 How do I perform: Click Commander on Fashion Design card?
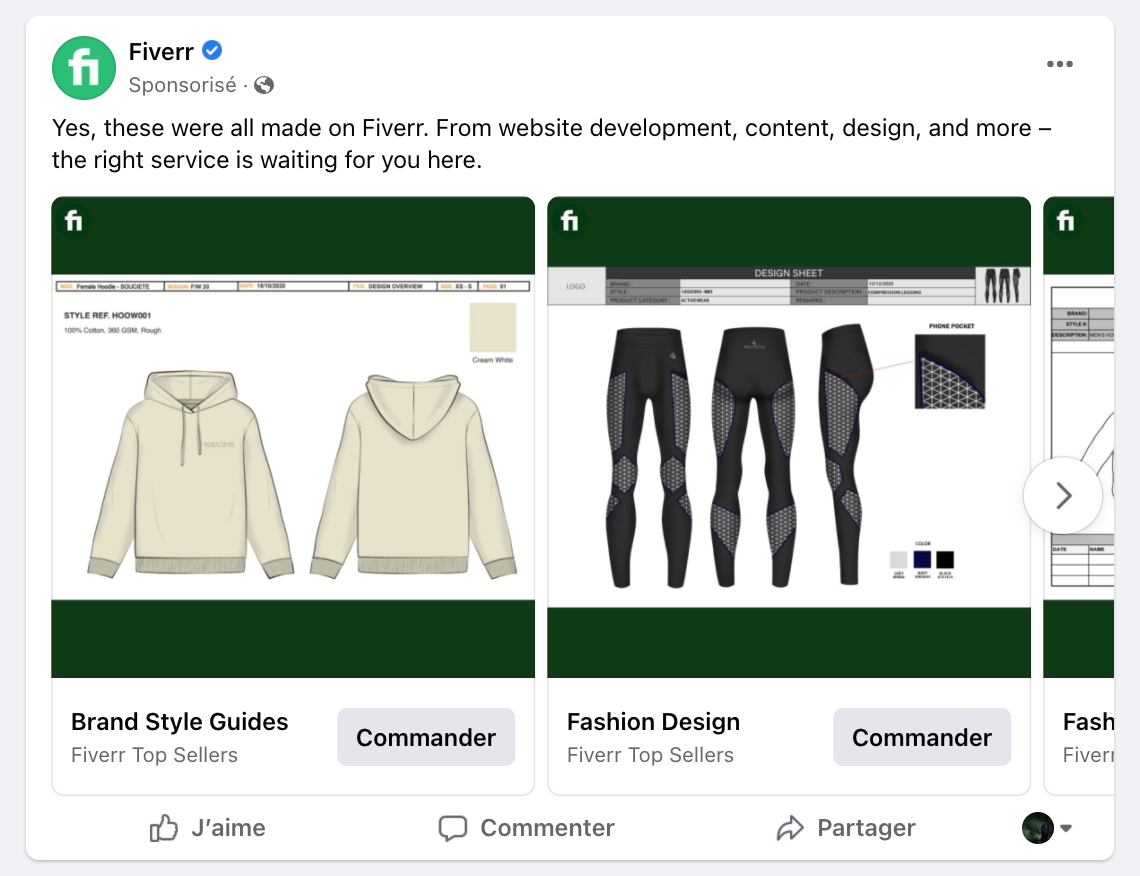(921, 737)
